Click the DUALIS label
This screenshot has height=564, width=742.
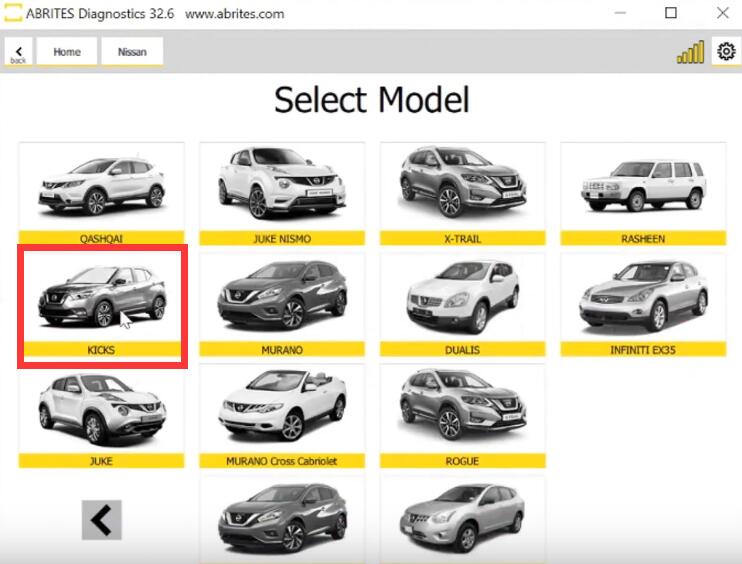pos(463,350)
